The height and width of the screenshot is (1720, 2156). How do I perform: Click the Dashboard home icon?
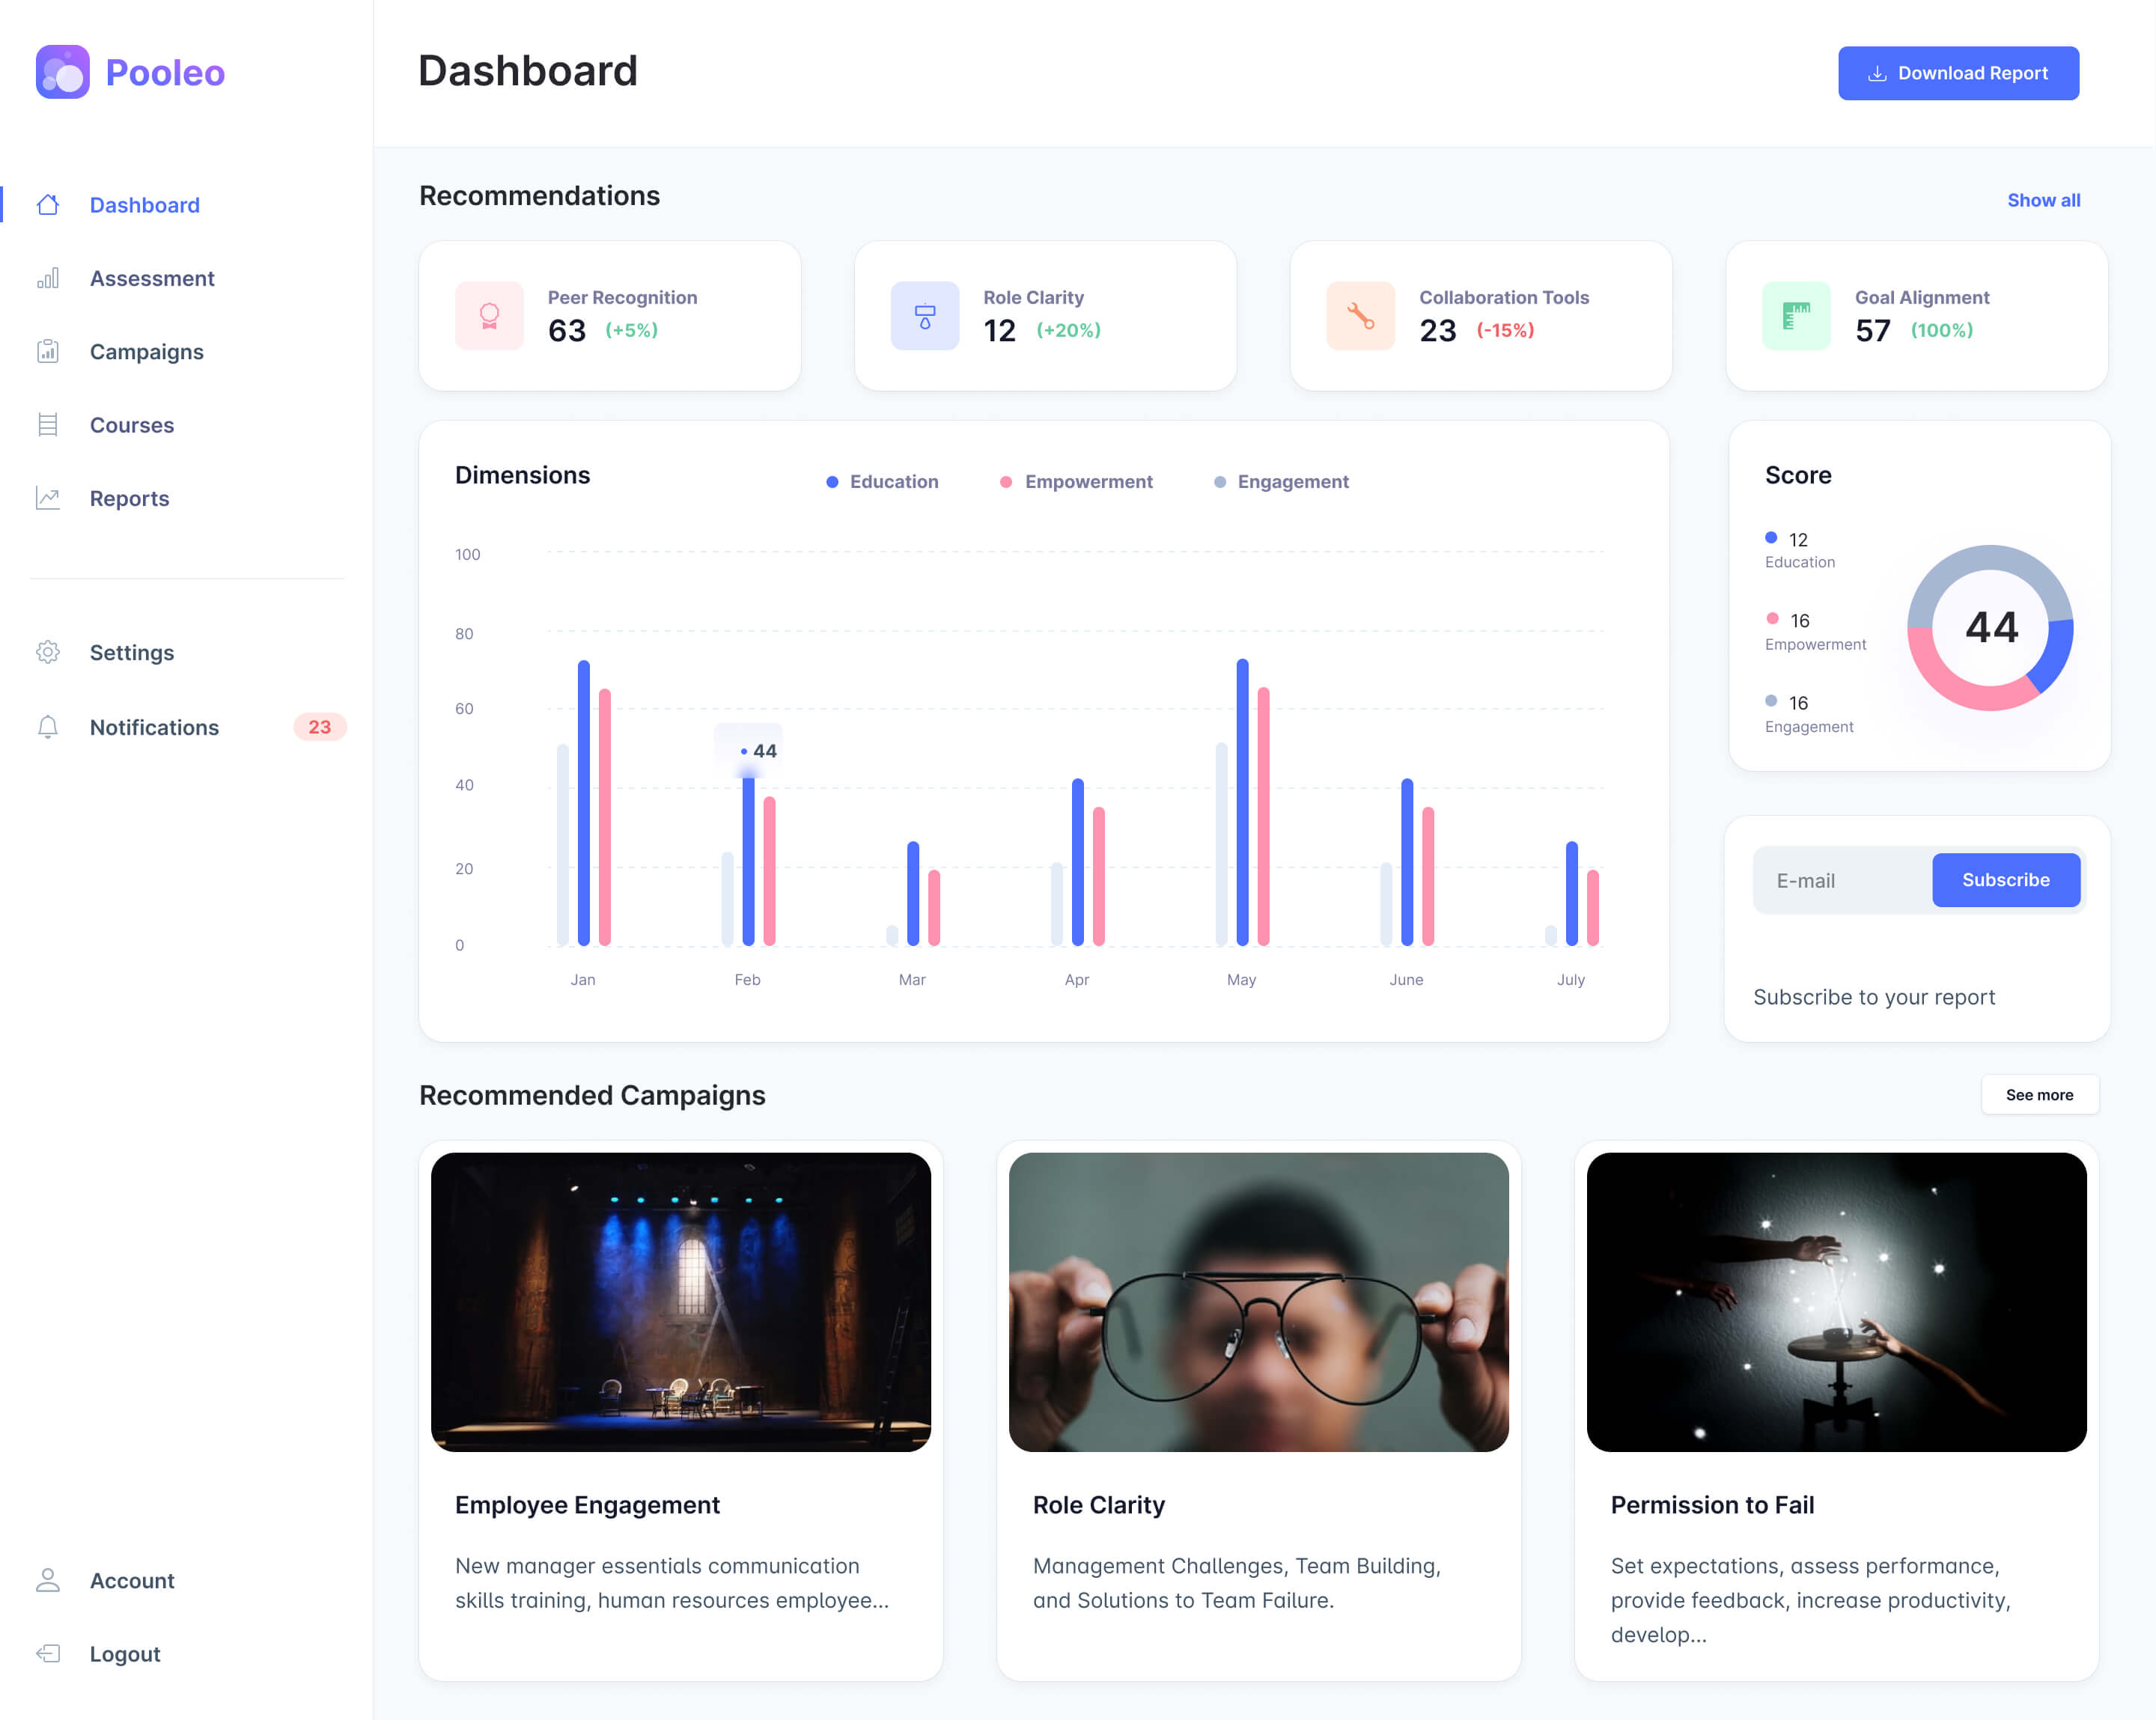[48, 205]
